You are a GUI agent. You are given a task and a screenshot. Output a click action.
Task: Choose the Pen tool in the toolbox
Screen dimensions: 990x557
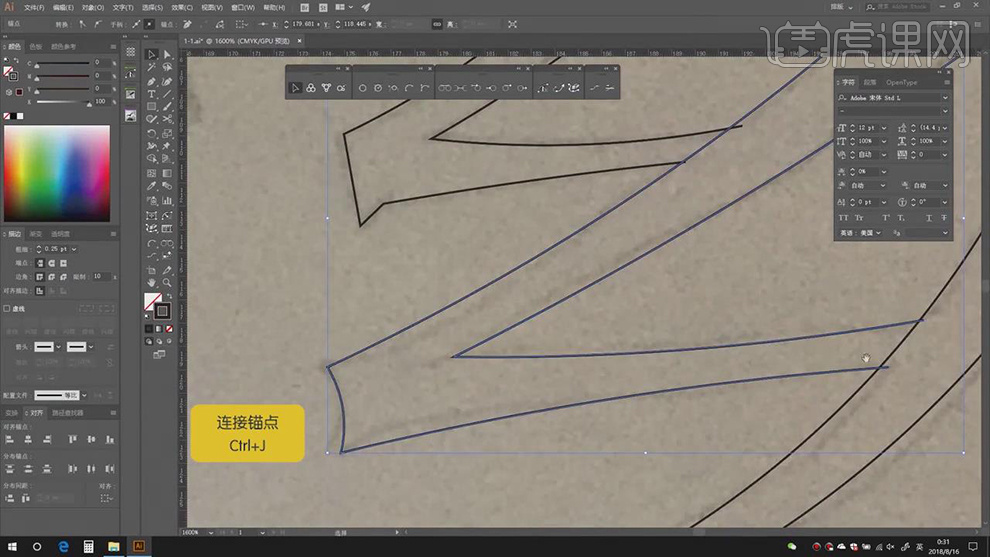point(152,81)
